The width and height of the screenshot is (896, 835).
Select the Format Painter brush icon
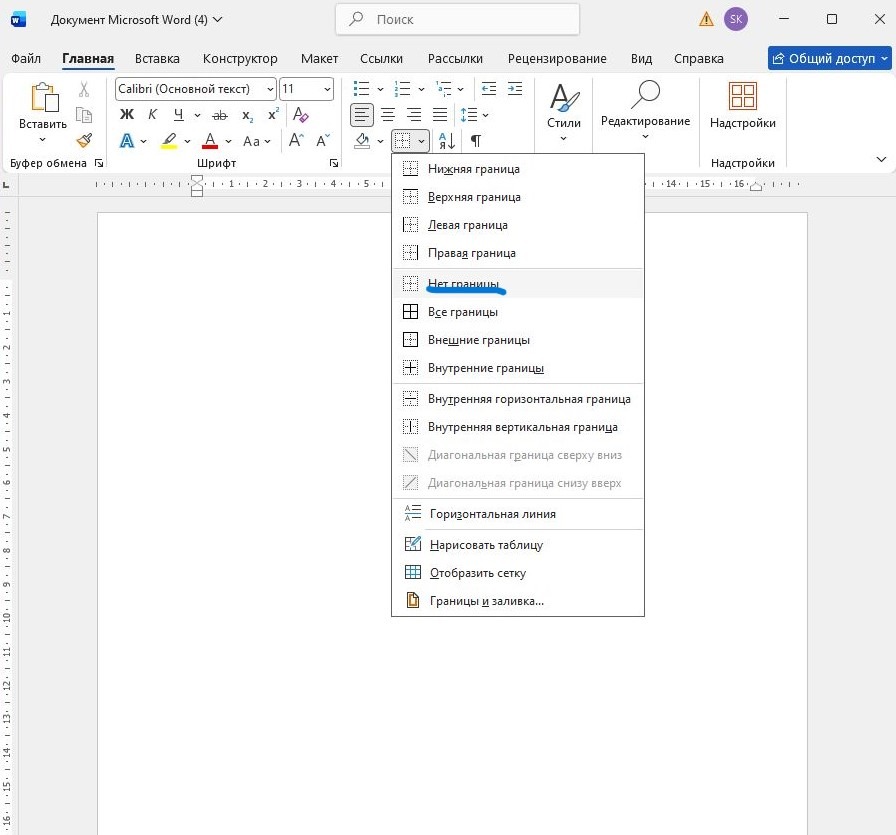pyautogui.click(x=84, y=141)
